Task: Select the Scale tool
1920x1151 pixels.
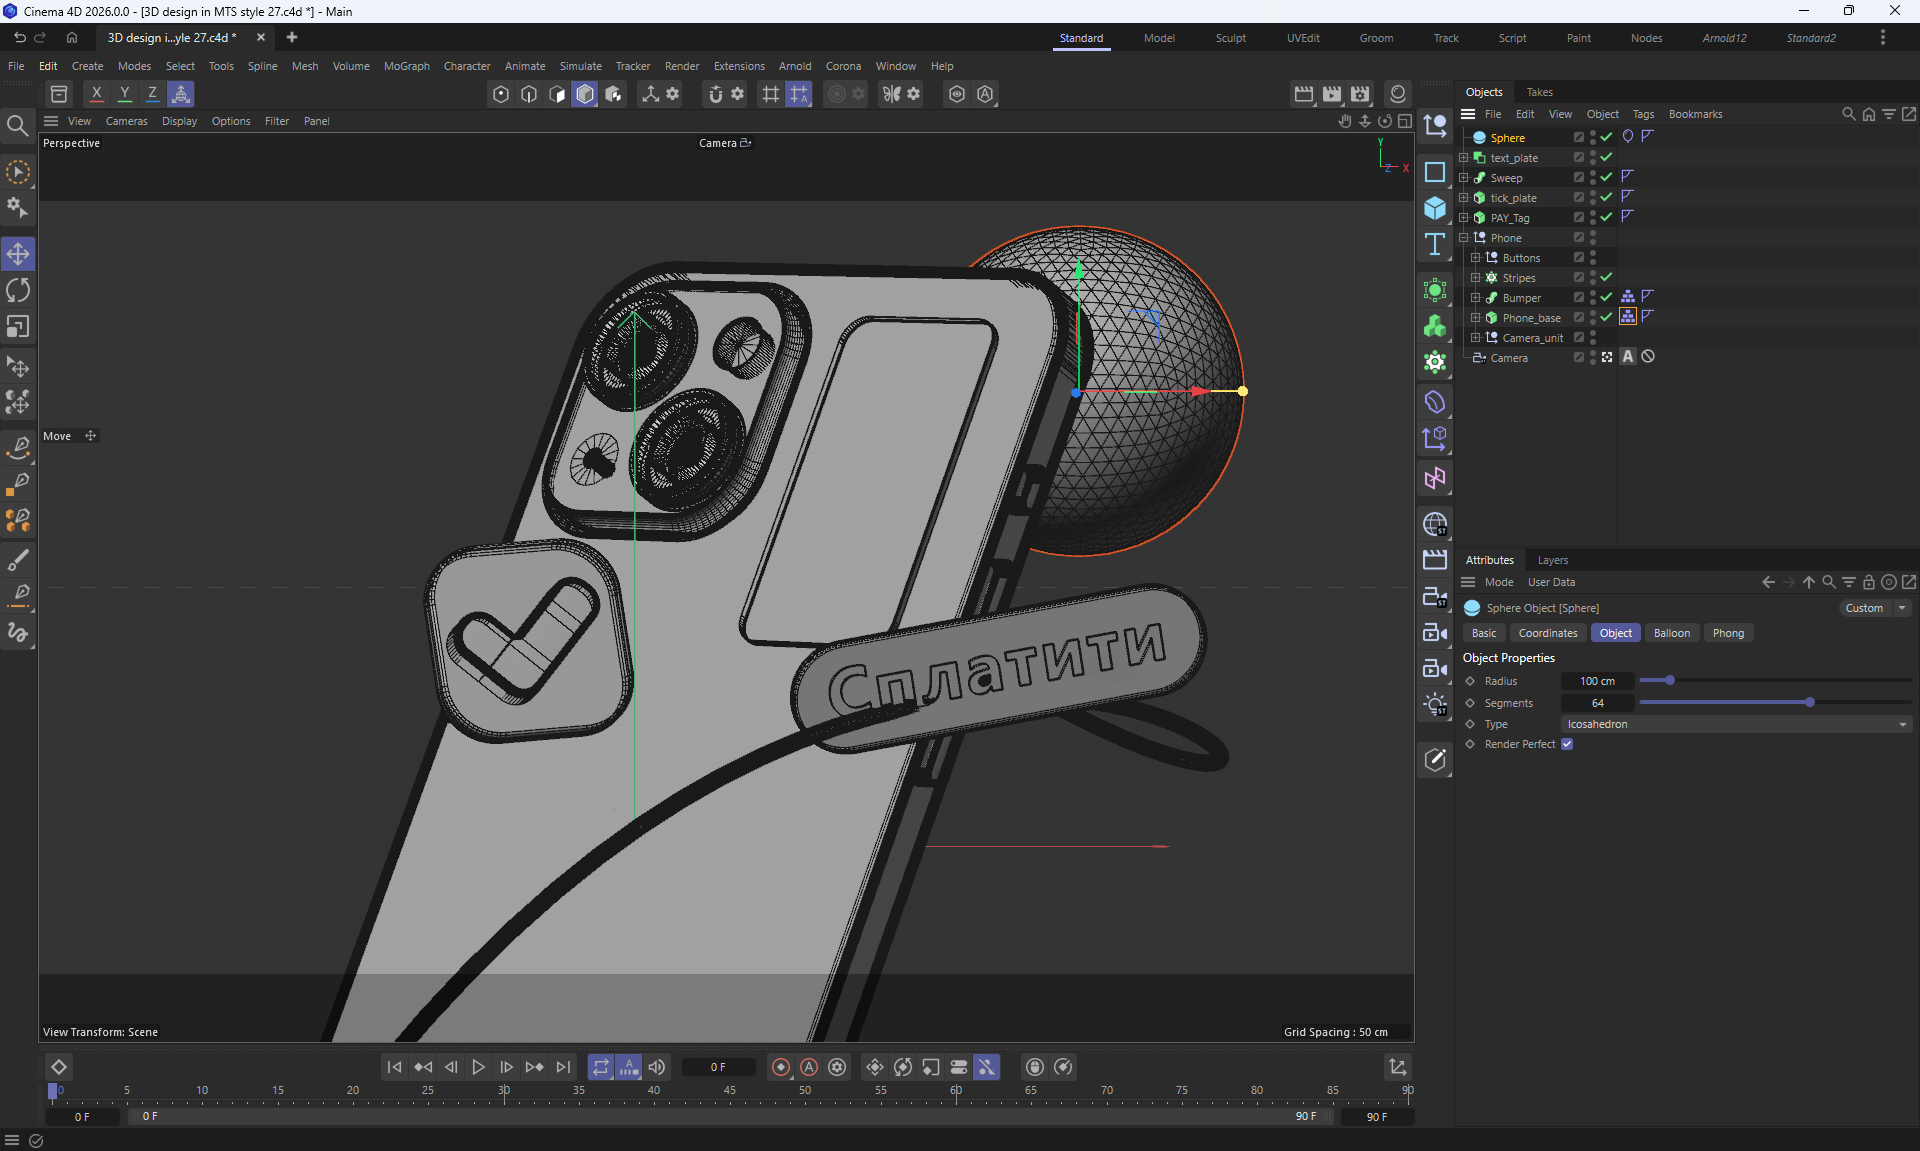Action: (x=18, y=327)
